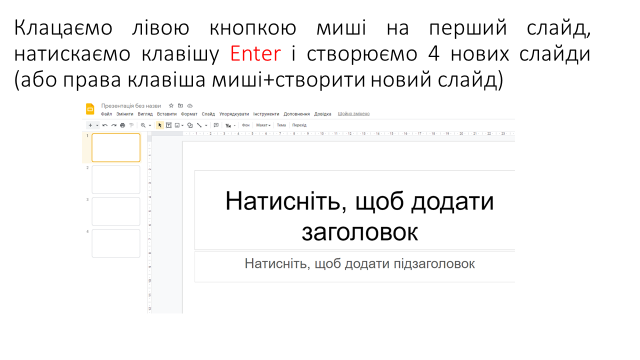Open the line type dropdown arrow
The image size is (640, 360).
[206, 125]
